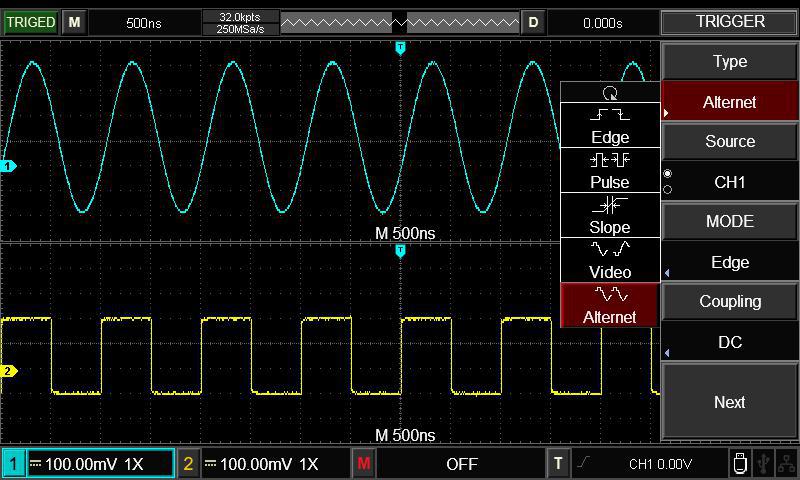Click the USB drive status icon

point(739,463)
